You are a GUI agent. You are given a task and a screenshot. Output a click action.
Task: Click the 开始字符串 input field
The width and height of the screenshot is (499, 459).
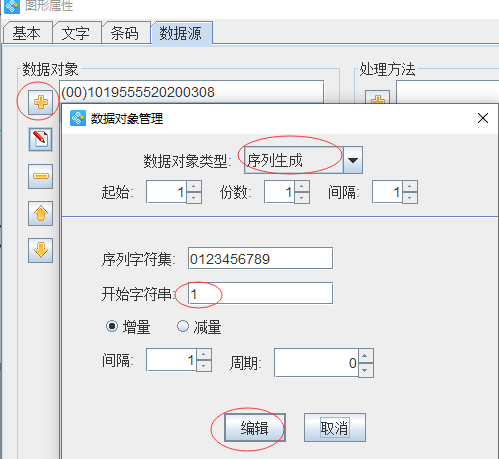[x=260, y=293]
